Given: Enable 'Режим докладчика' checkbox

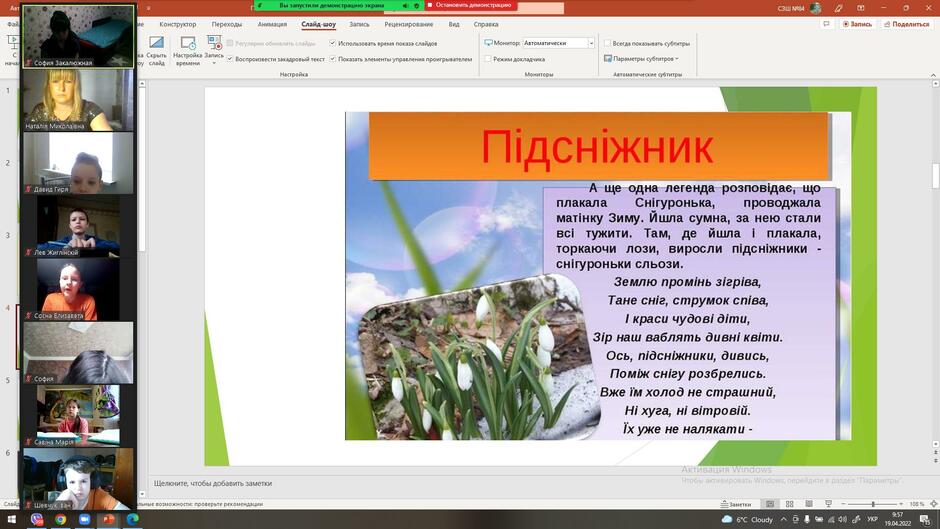Looking at the screenshot, I should 488,59.
